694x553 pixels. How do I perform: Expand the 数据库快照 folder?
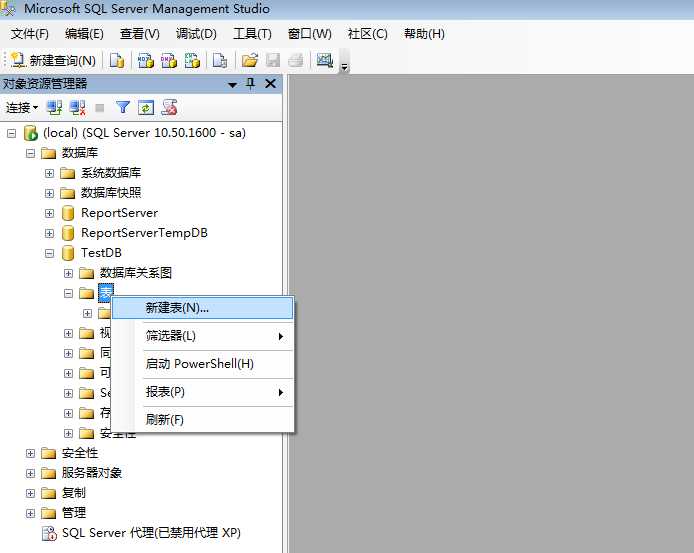pos(50,193)
